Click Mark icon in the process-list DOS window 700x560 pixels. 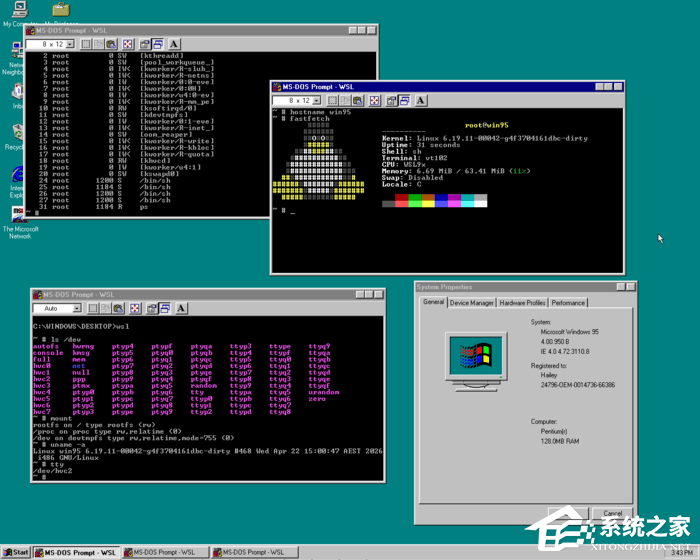tap(86, 44)
